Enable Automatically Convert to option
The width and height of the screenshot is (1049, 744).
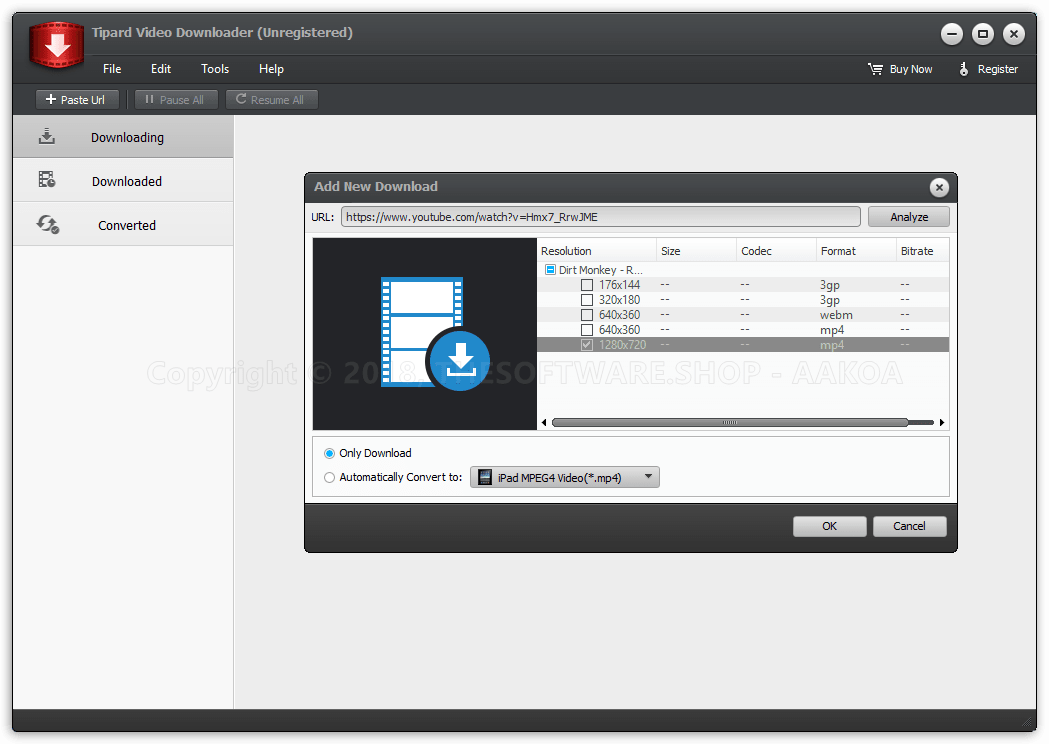pyautogui.click(x=329, y=477)
